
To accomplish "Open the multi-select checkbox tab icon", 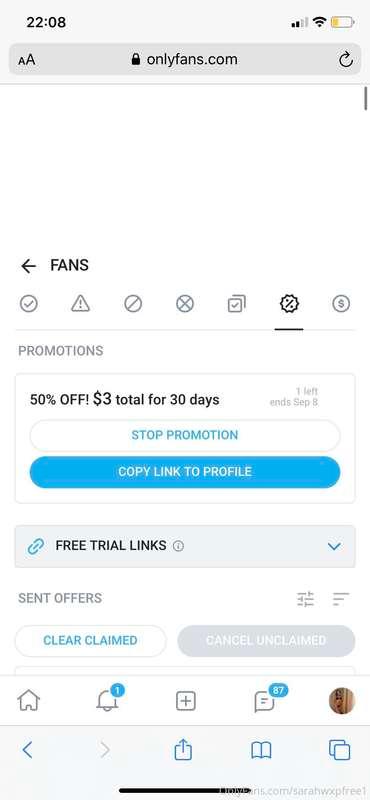I will coord(236,304).
